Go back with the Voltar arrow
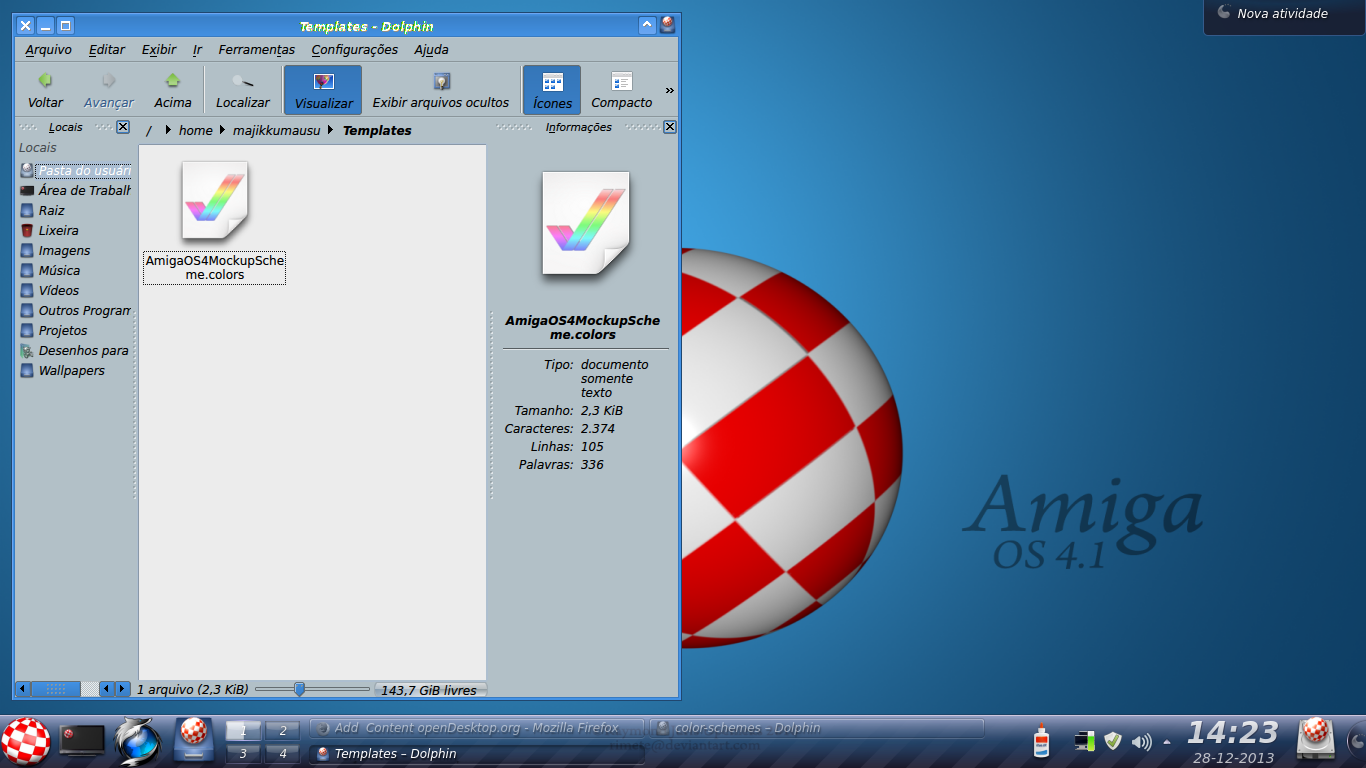The image size is (1366, 768). [x=45, y=90]
